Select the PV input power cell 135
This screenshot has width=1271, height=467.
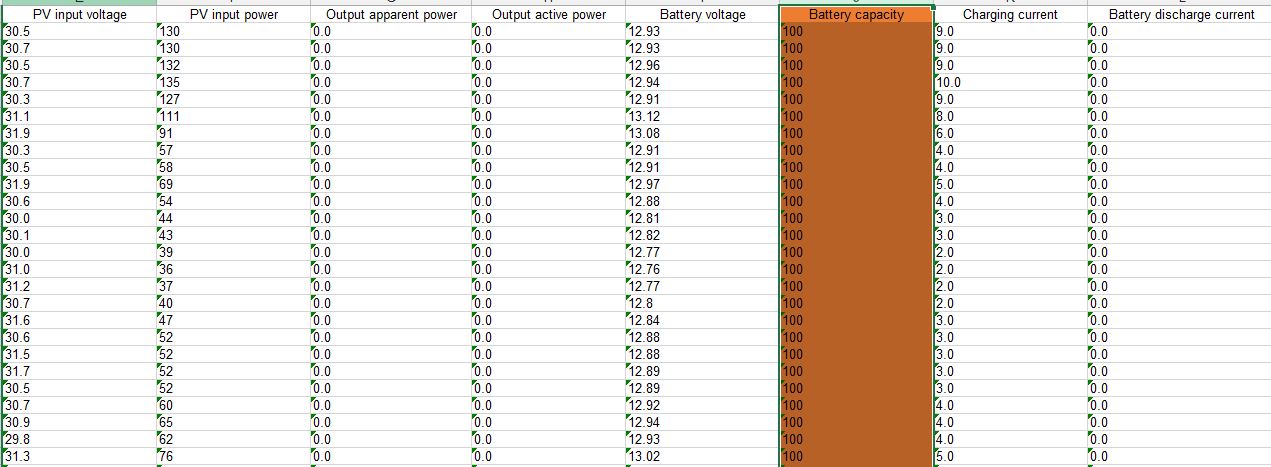tap(232, 82)
